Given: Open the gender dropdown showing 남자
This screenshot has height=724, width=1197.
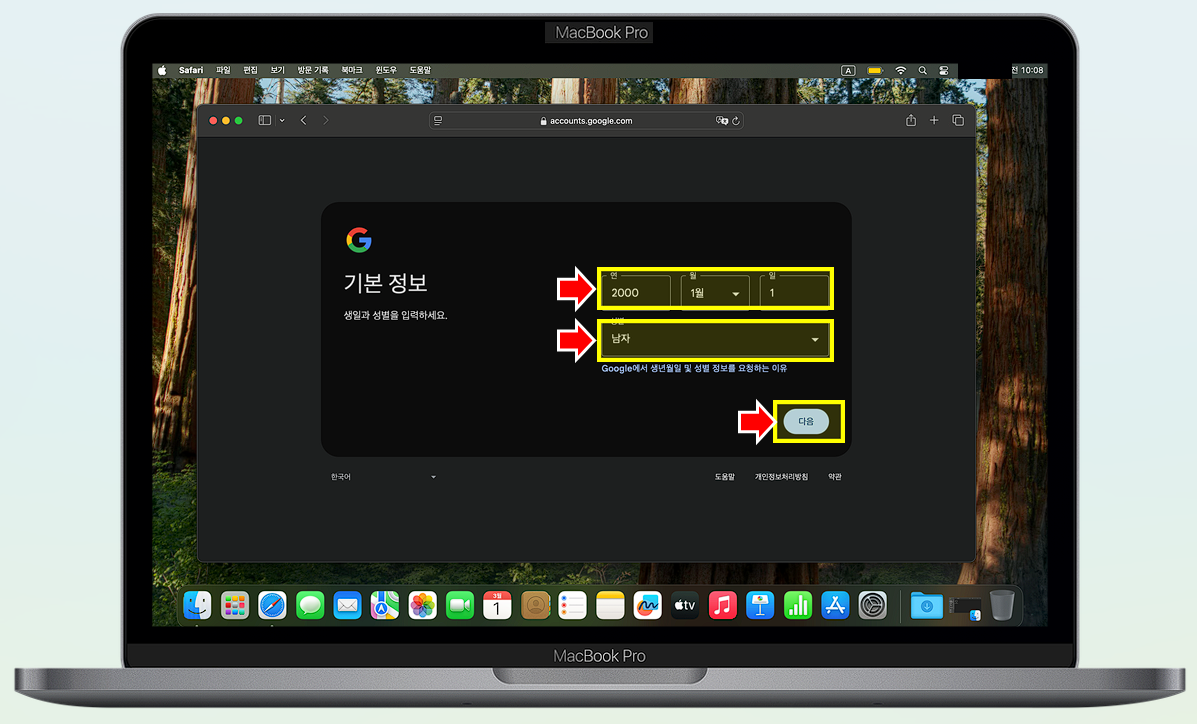Looking at the screenshot, I should click(x=715, y=339).
